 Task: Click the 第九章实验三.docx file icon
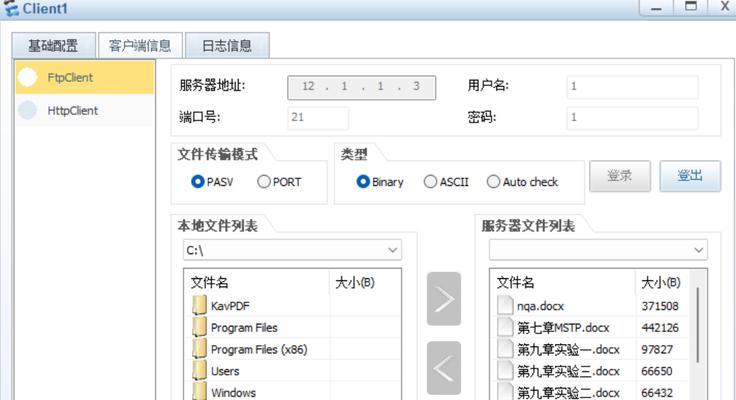(x=505, y=370)
